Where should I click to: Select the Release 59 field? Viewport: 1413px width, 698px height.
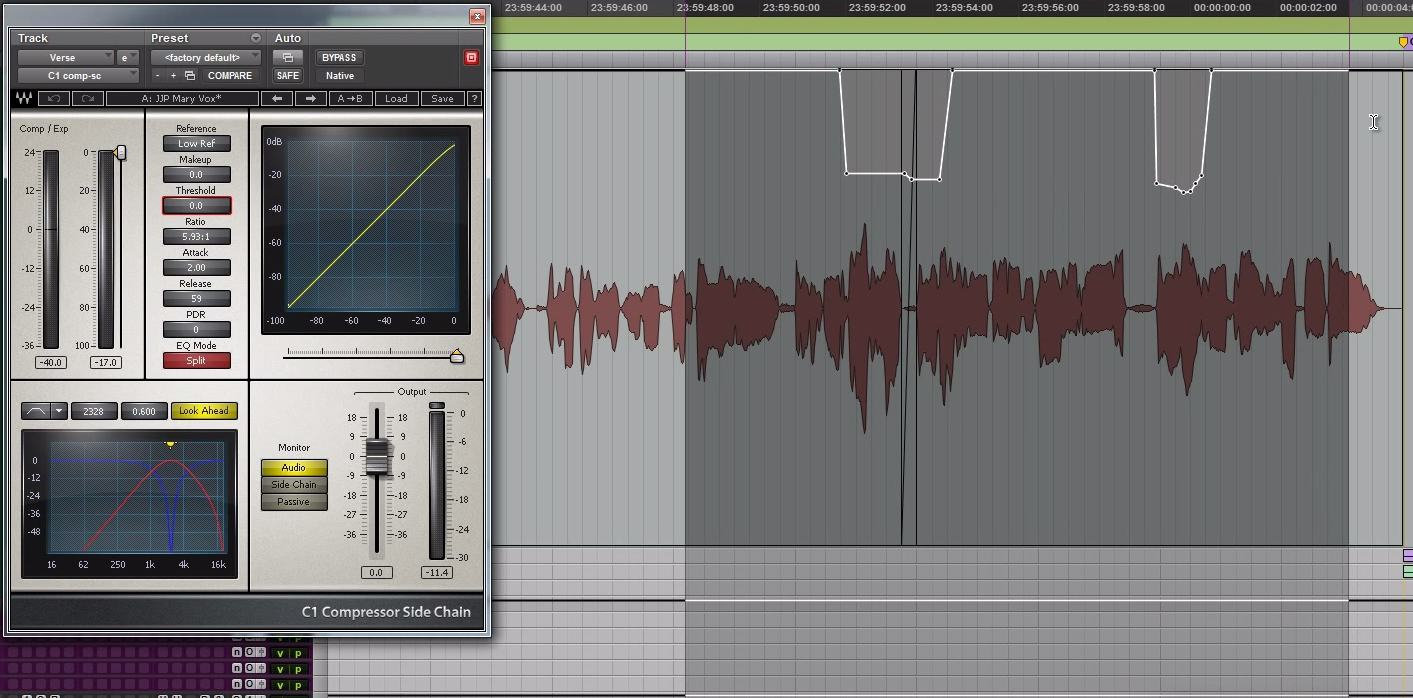[x=196, y=298]
